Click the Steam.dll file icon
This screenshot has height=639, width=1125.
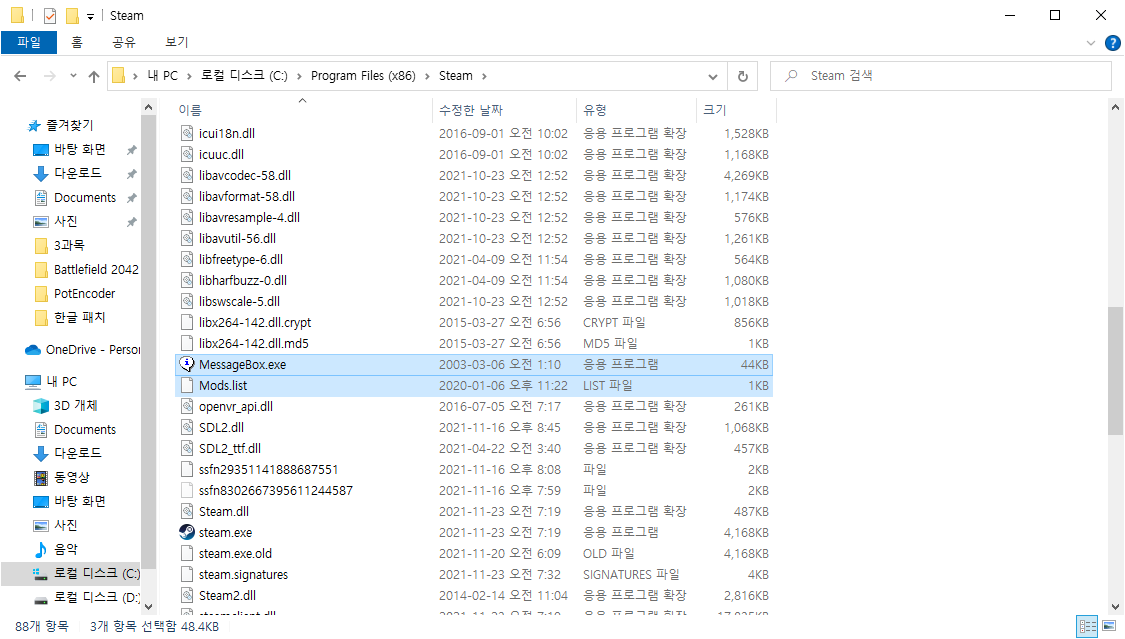click(187, 511)
